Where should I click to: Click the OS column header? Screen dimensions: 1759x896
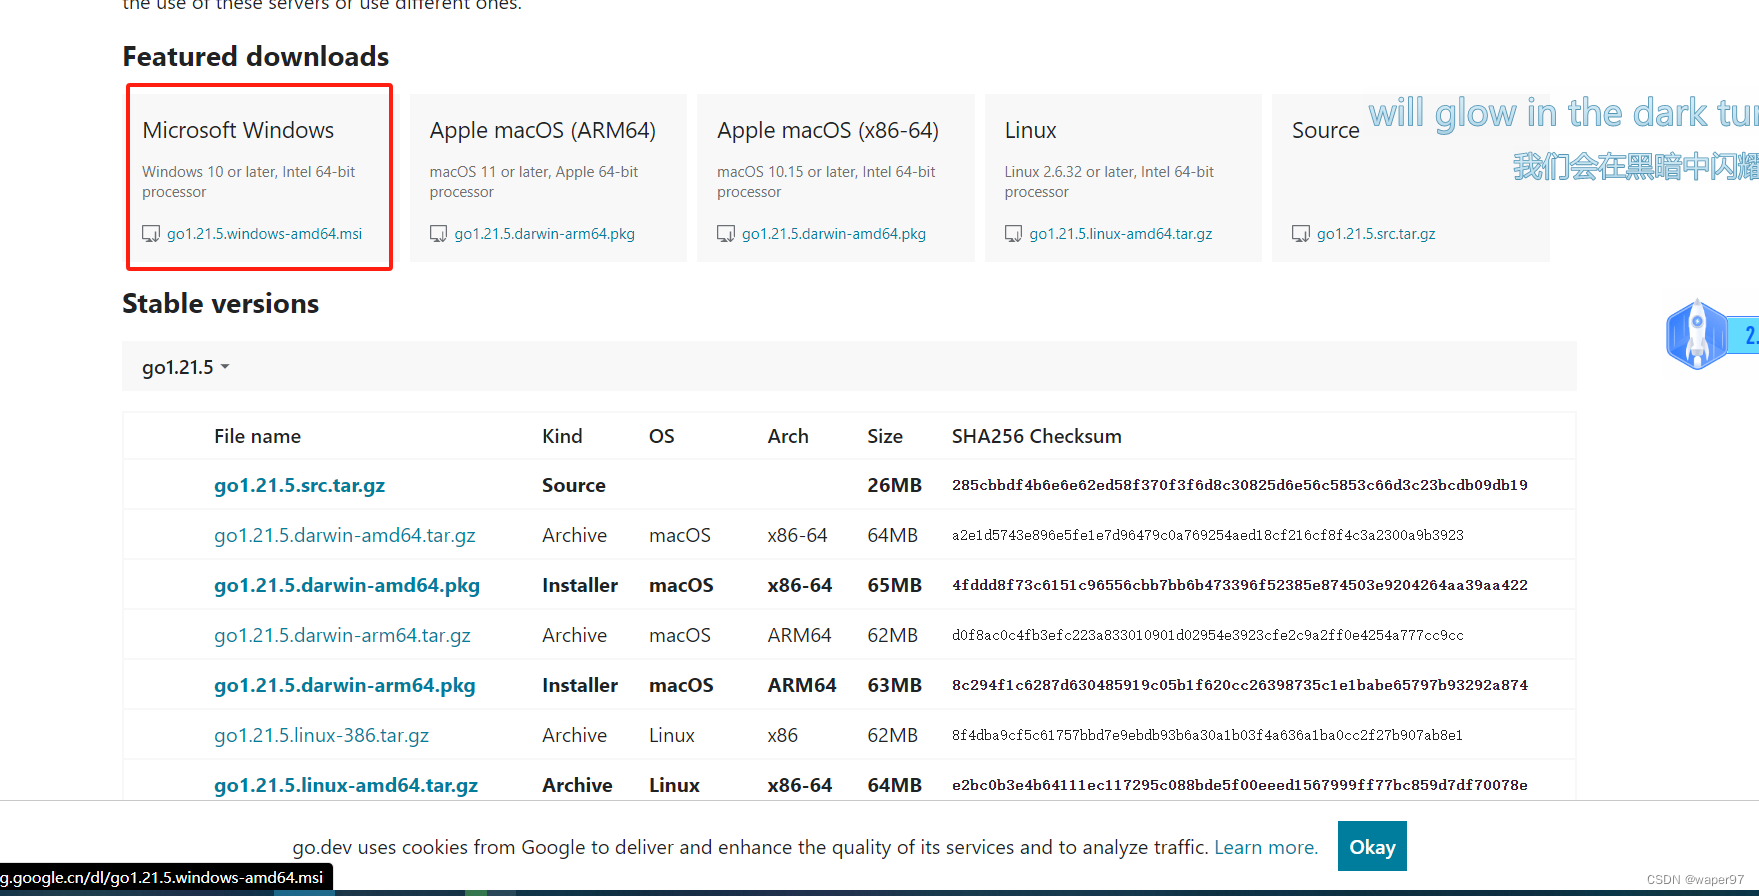coord(662,436)
